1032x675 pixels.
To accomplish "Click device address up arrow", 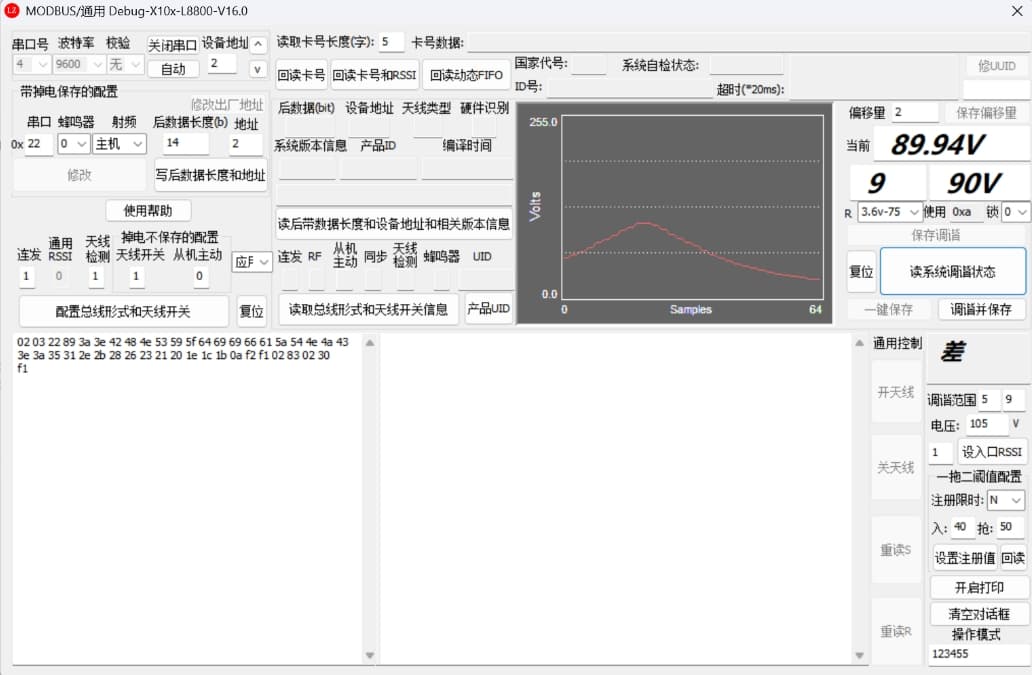I will pos(258,45).
